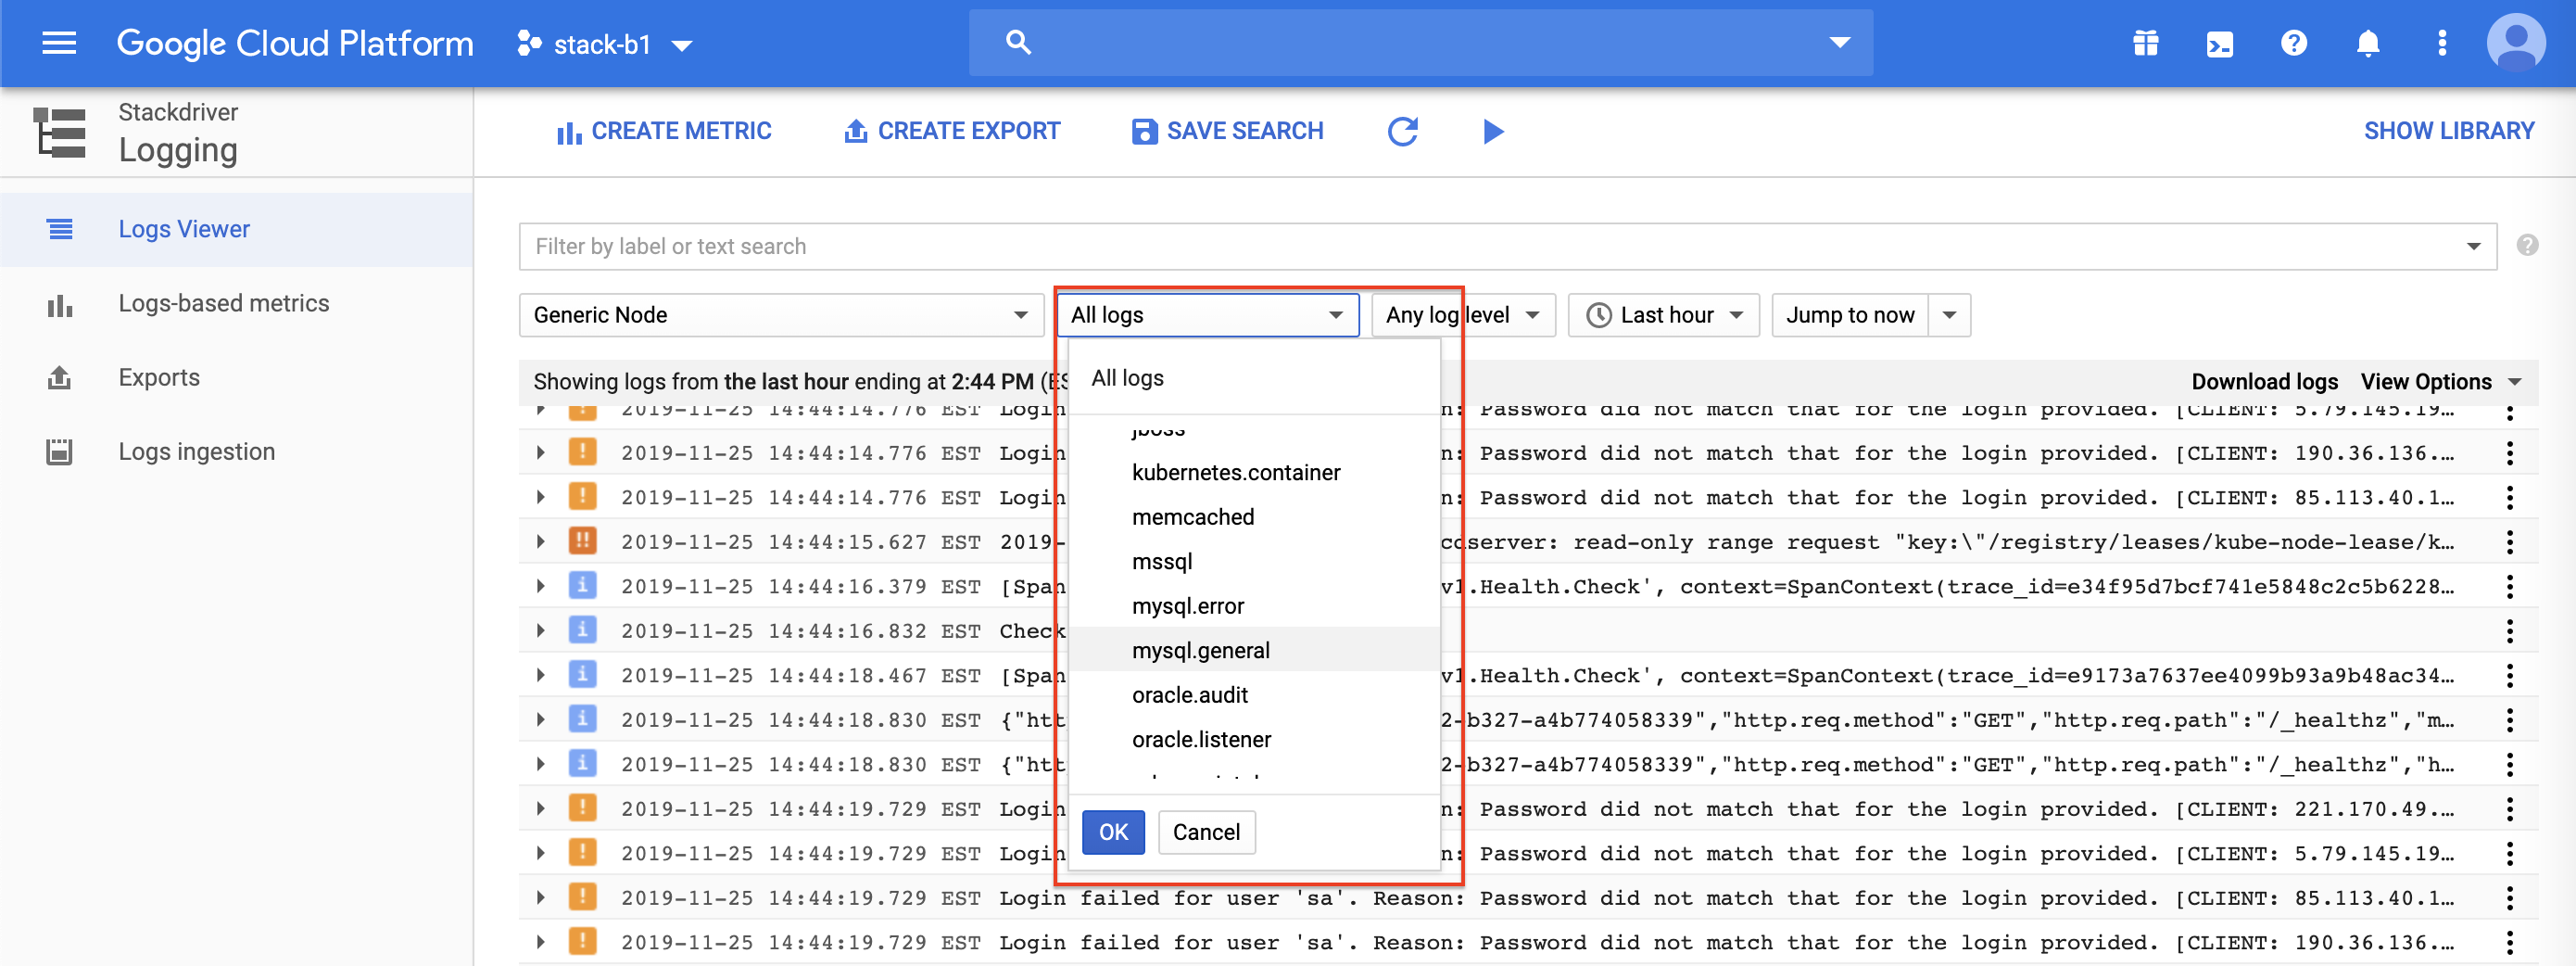The height and width of the screenshot is (966, 2576).
Task: Open the top bar three-dot settings menu
Action: point(2441,43)
